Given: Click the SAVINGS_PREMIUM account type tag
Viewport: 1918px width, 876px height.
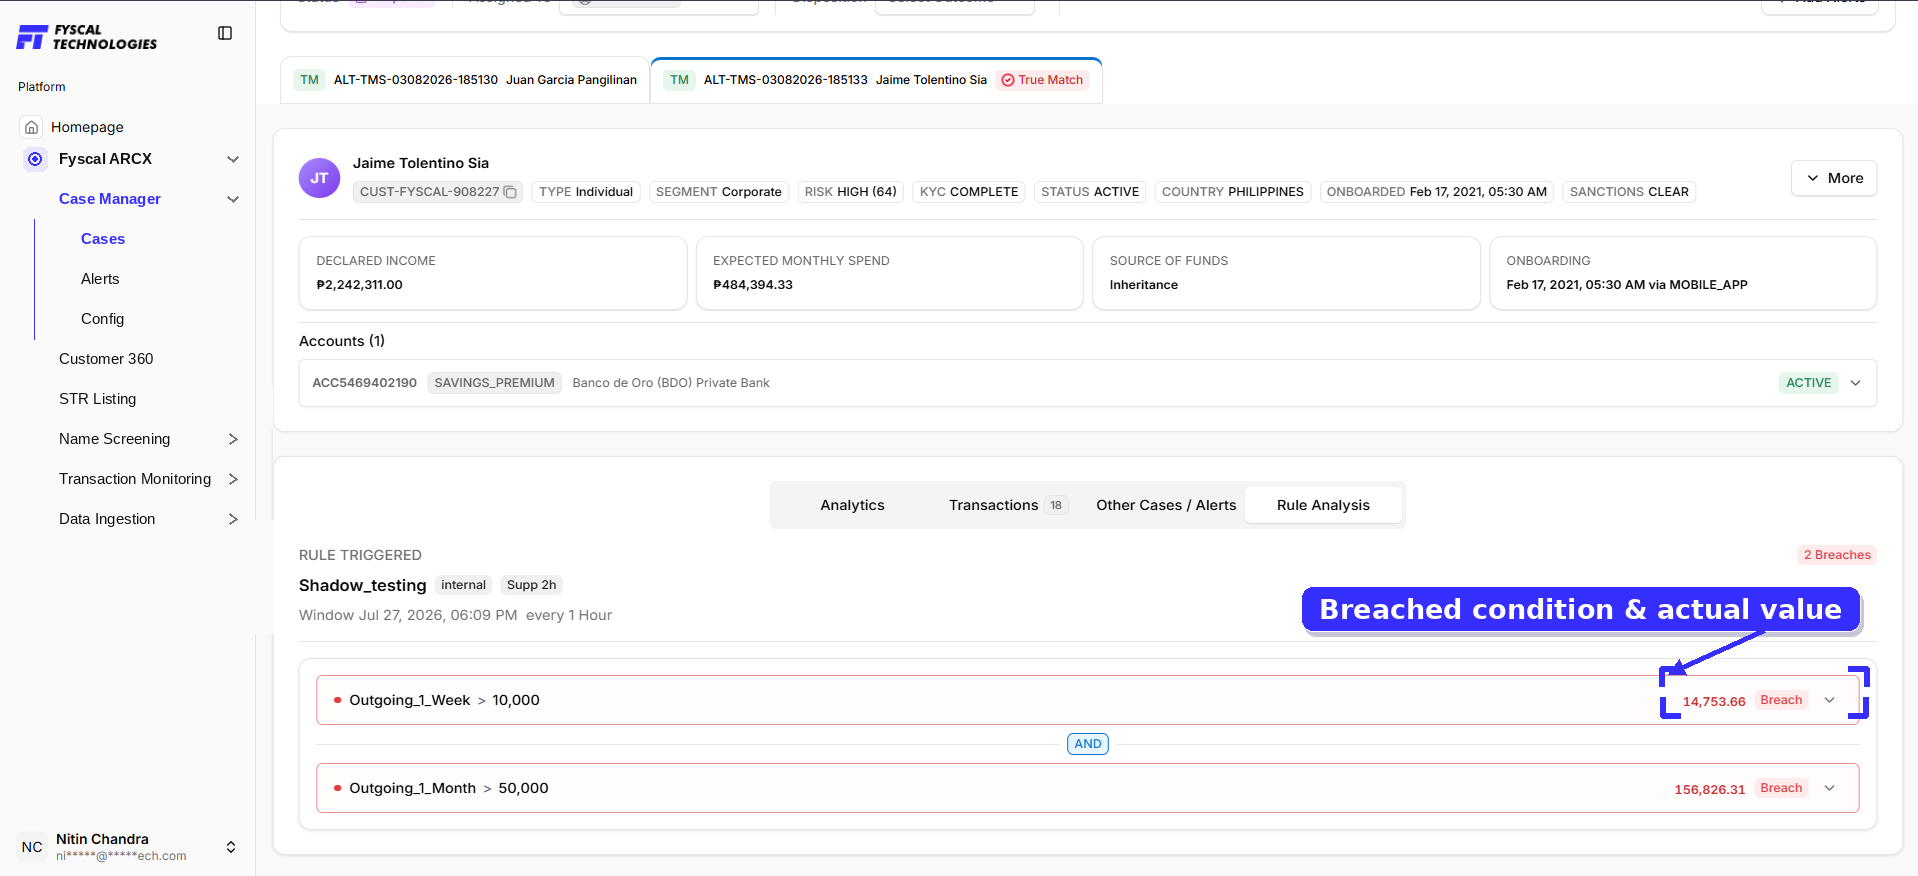Looking at the screenshot, I should [494, 383].
